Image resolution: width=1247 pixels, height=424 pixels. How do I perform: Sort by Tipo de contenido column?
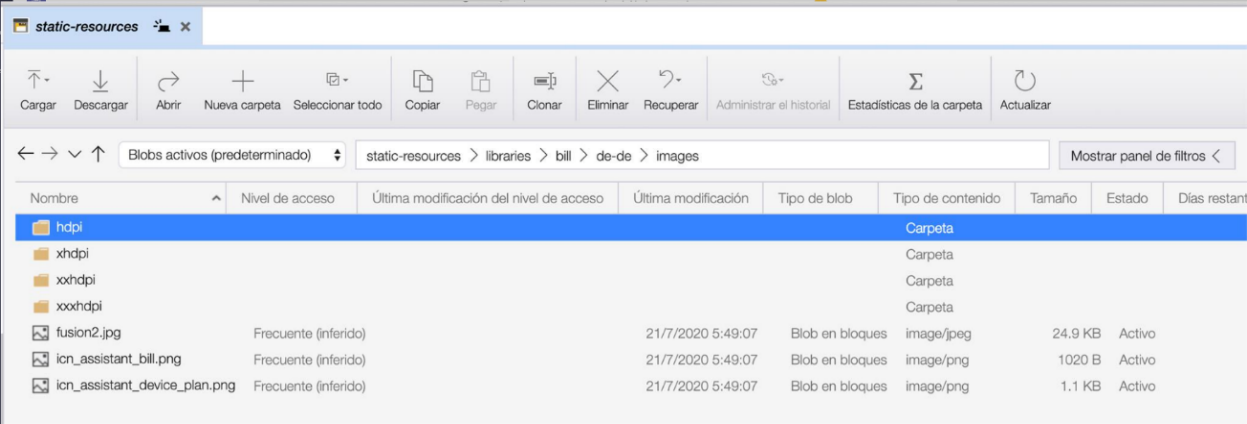(x=946, y=198)
